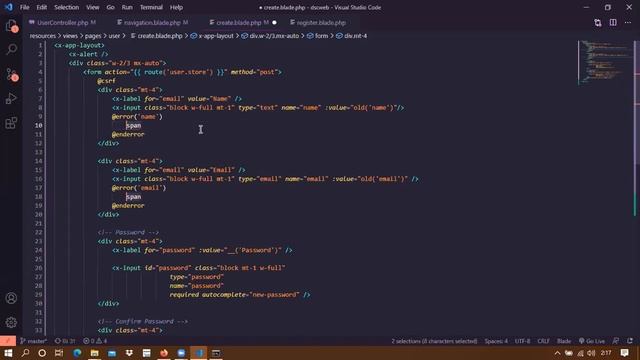Screen dimensions: 640x360
Task: Open the View menu
Action: pos(93,7)
